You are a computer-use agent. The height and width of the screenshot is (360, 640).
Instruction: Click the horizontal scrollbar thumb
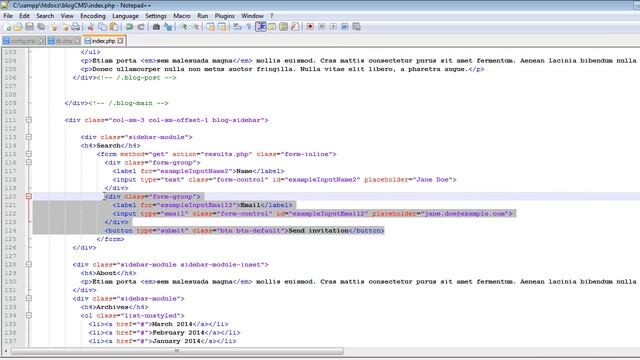[177, 351]
